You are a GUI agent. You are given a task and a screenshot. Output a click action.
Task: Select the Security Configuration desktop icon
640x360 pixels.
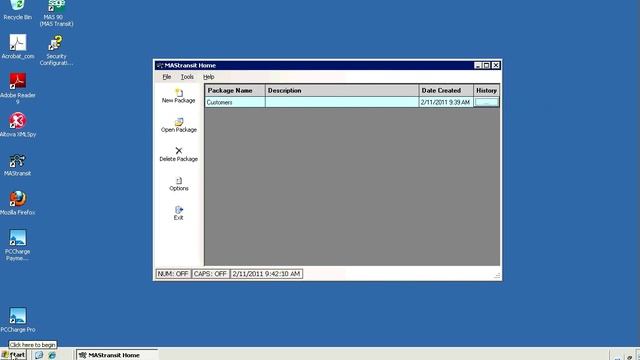click(56, 51)
